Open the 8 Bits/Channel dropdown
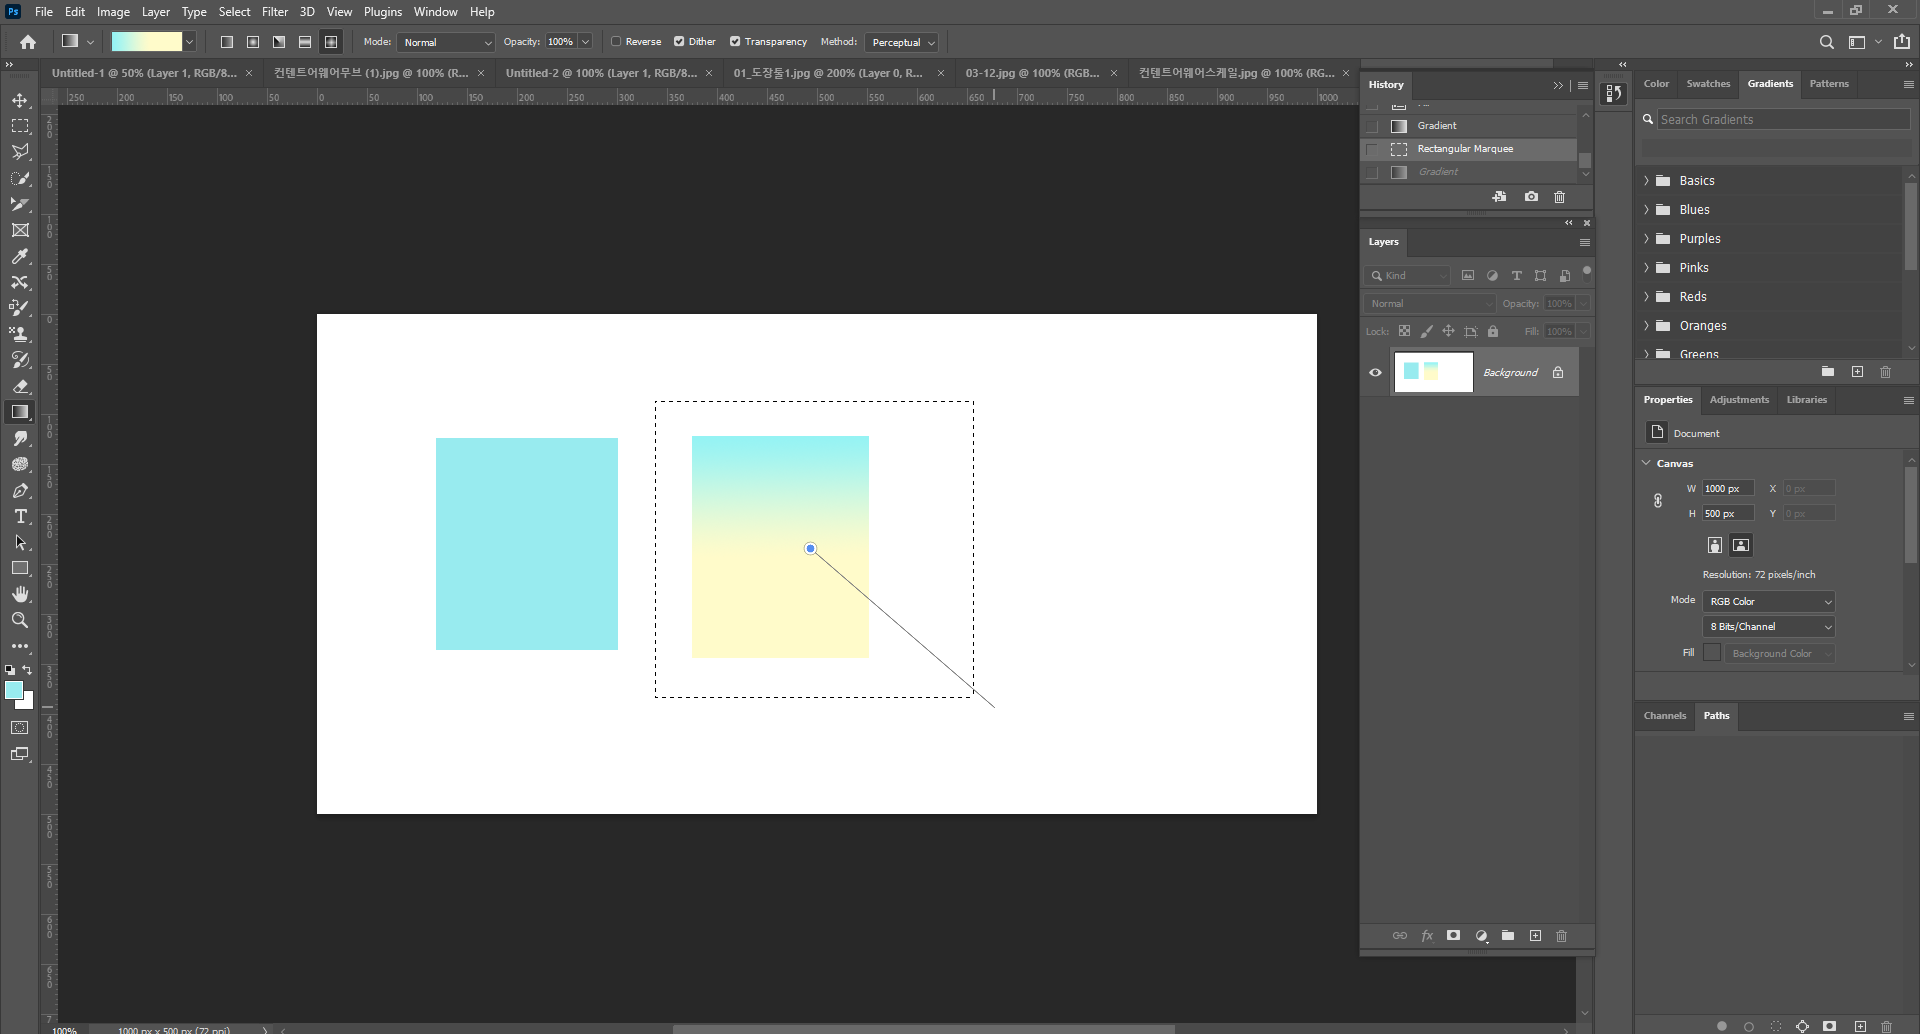The image size is (1920, 1034). pyautogui.click(x=1769, y=627)
